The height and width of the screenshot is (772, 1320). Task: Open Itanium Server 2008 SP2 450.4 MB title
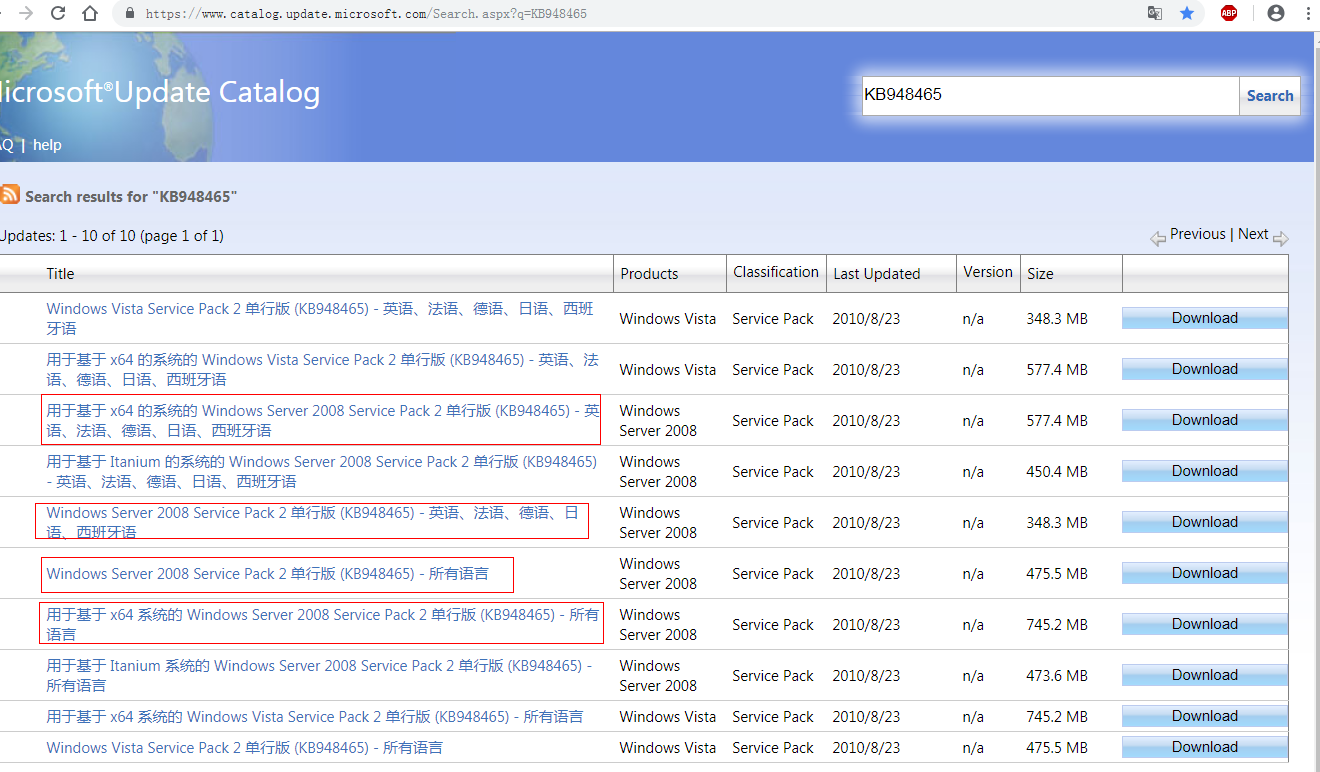point(321,471)
